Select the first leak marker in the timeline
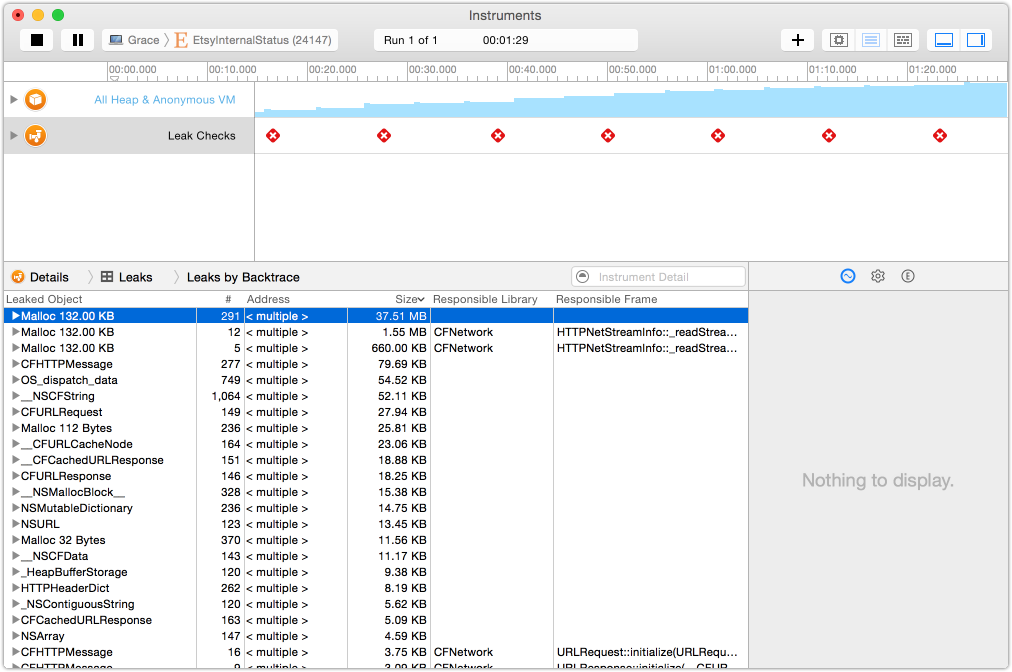The image size is (1012, 672). pos(273,135)
